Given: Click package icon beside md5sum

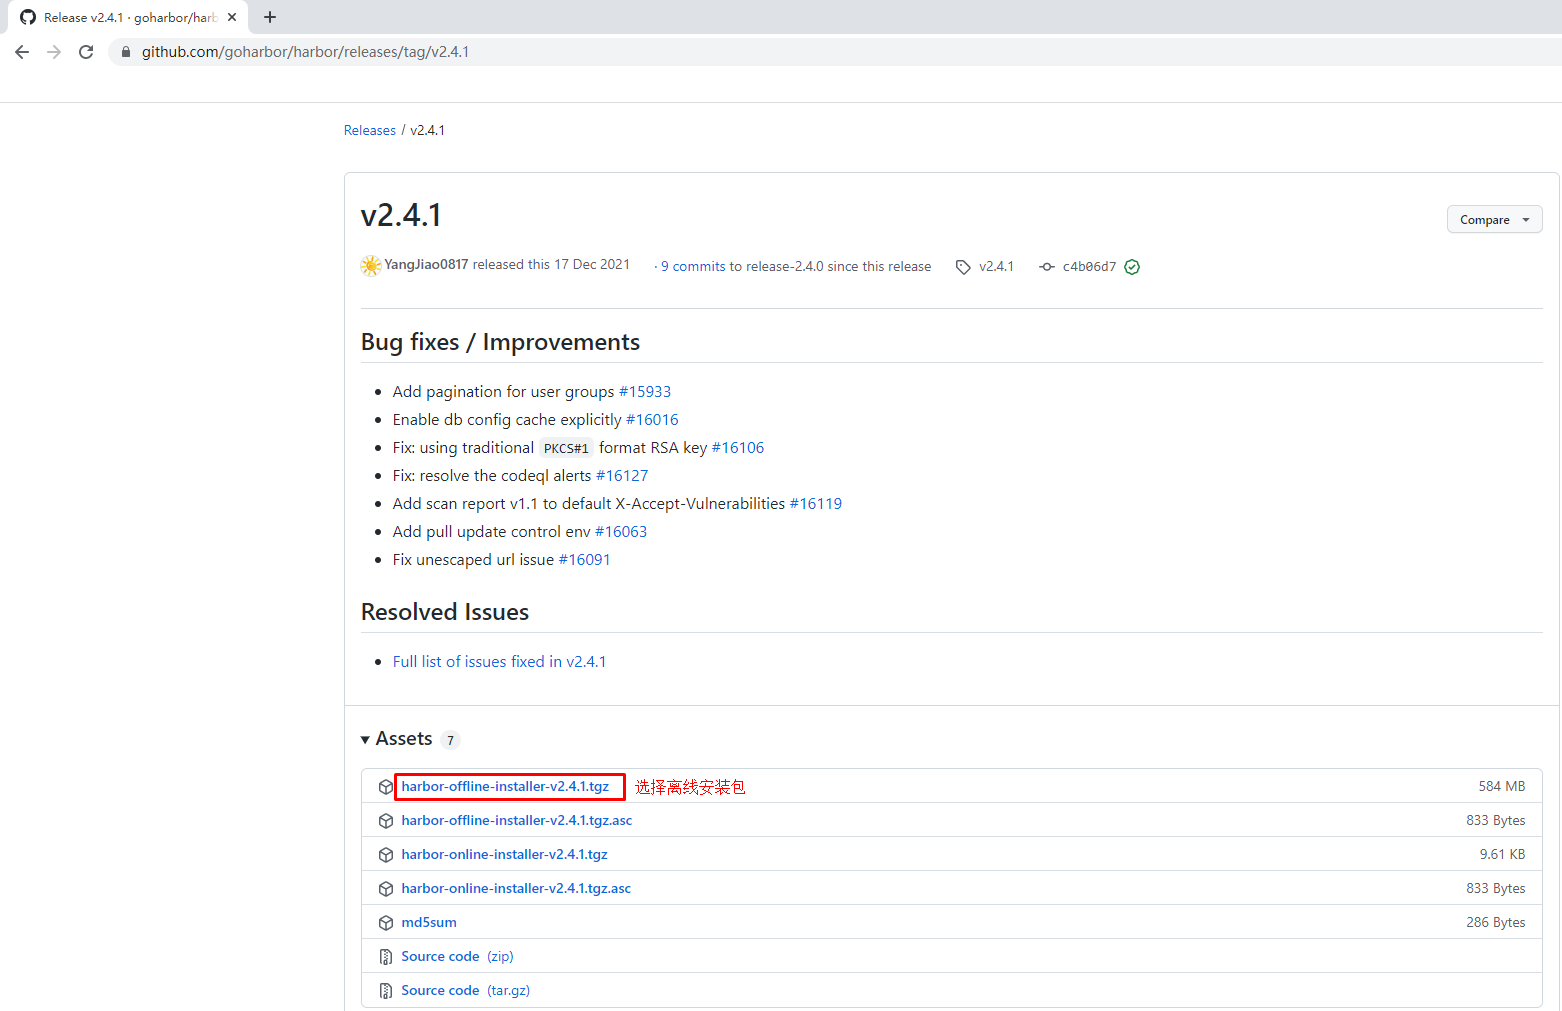Looking at the screenshot, I should 386,923.
